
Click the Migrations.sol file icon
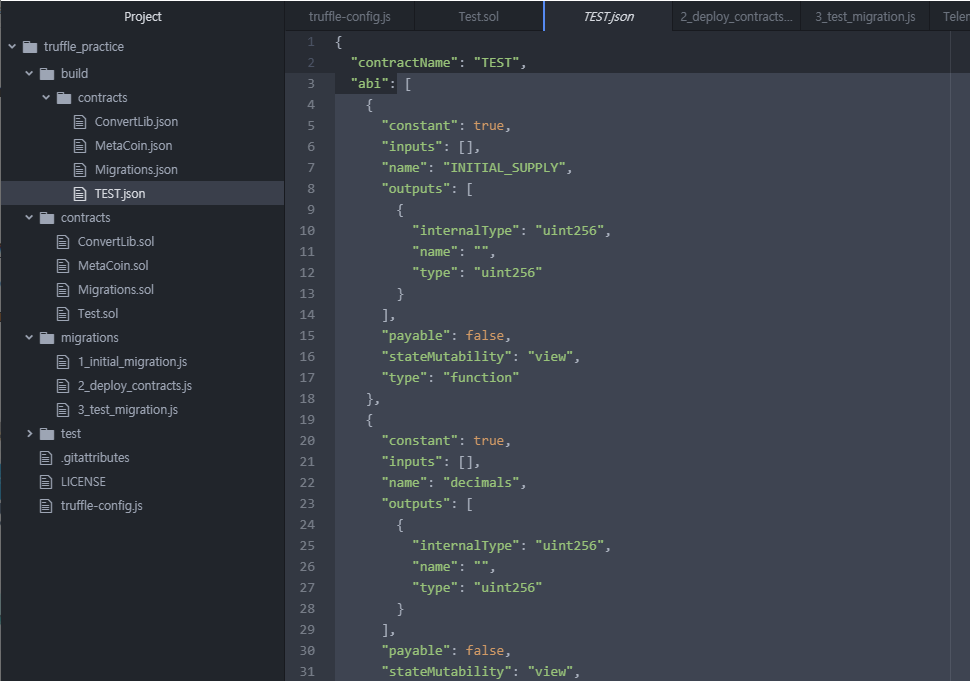coord(63,289)
